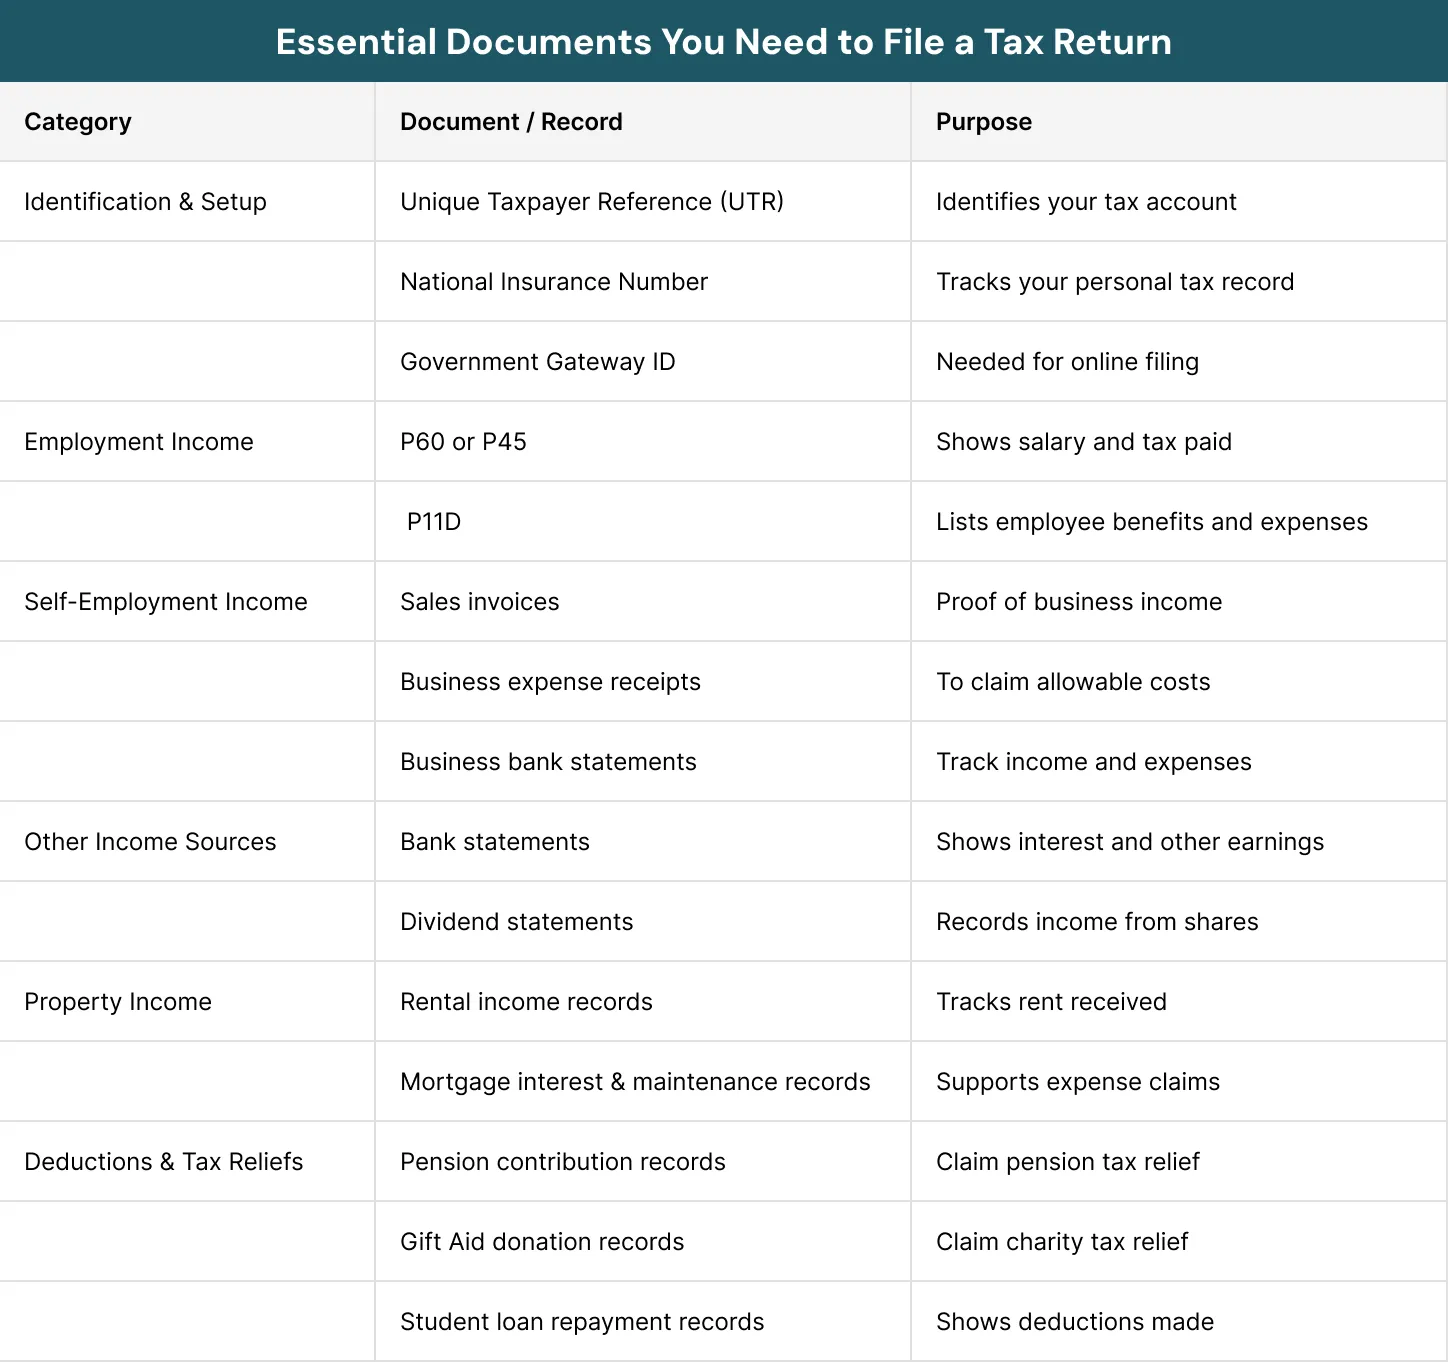Click the Employment Income category label
Image resolution: width=1448 pixels, height=1362 pixels.
139,441
